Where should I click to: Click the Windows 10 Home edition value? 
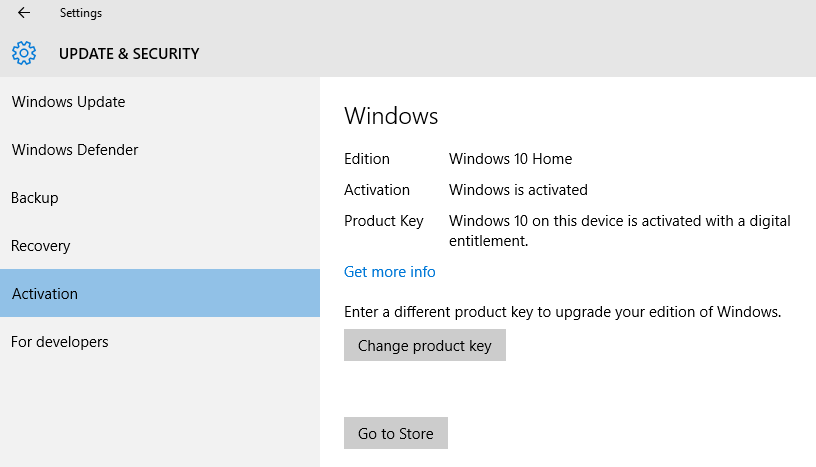(x=511, y=158)
